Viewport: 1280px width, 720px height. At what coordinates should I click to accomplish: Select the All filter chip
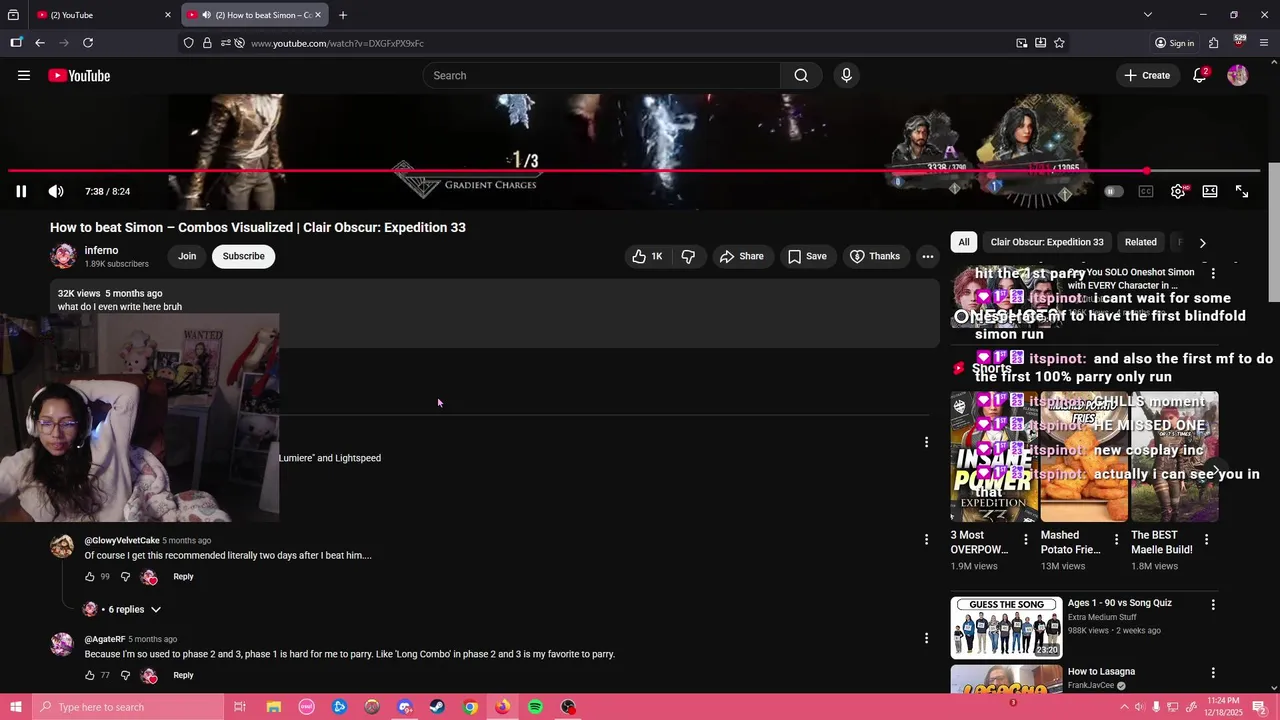(964, 242)
